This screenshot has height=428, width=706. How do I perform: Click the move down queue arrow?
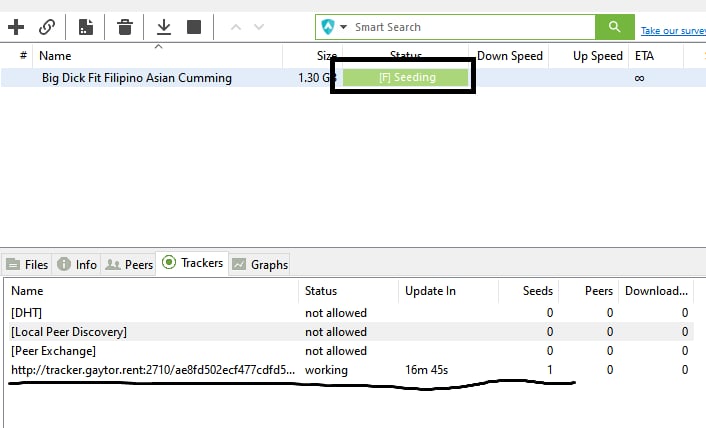click(259, 27)
